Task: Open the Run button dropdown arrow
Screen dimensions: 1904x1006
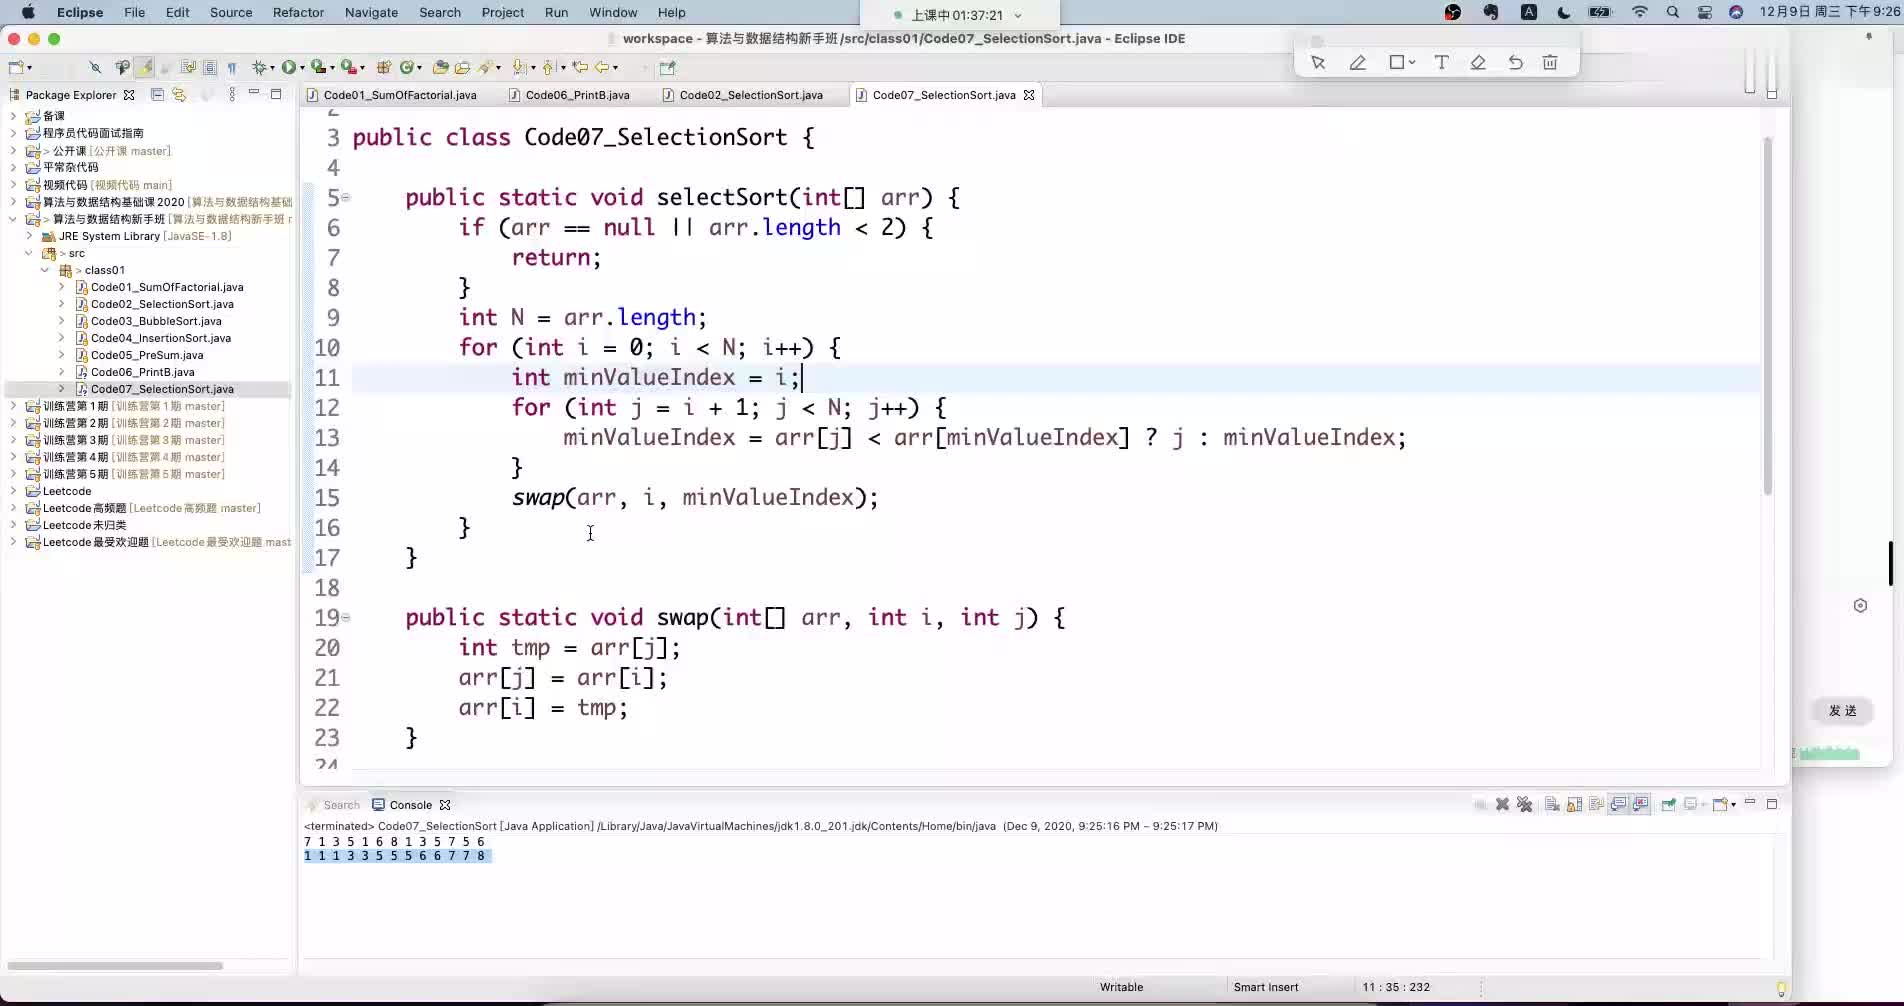Action: [x=302, y=67]
